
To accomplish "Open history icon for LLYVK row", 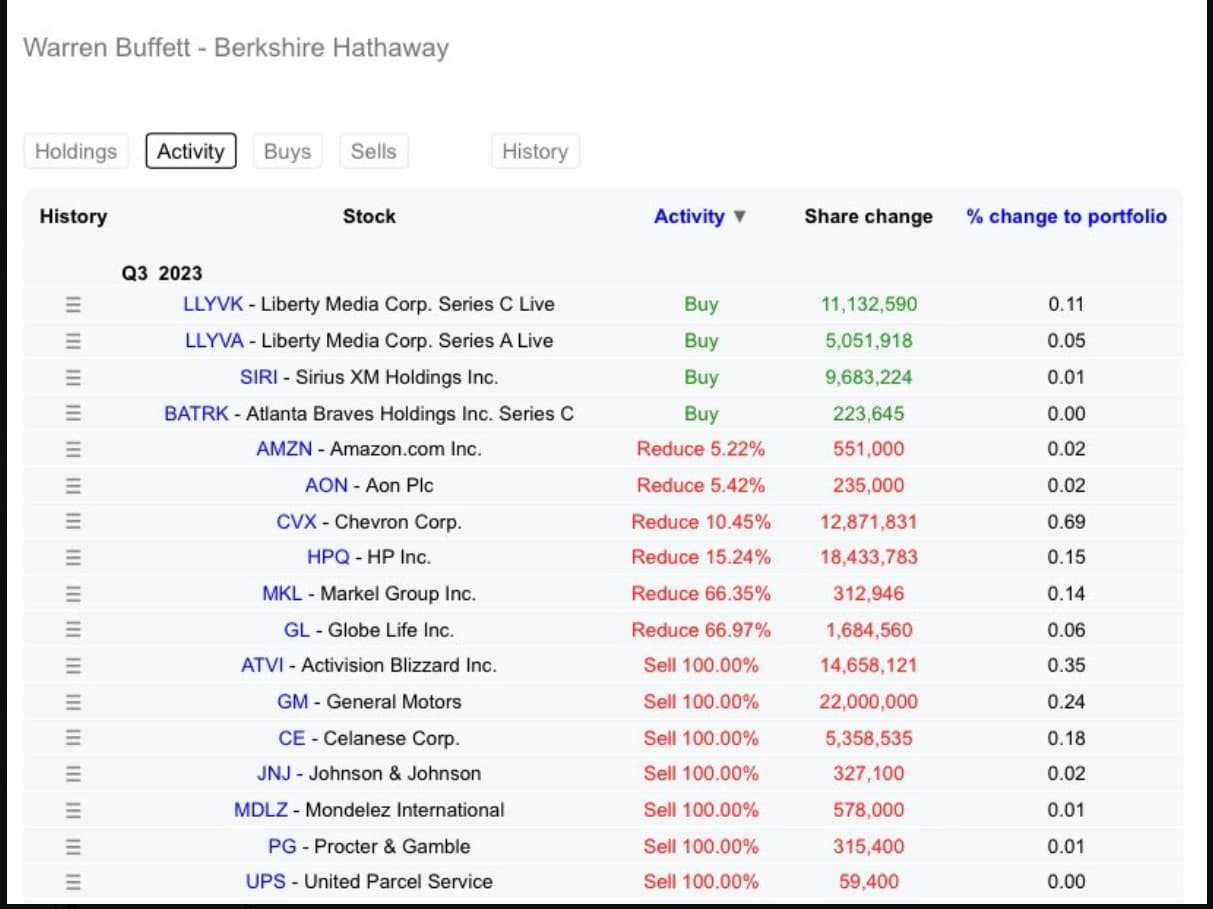I will click(x=73, y=305).
